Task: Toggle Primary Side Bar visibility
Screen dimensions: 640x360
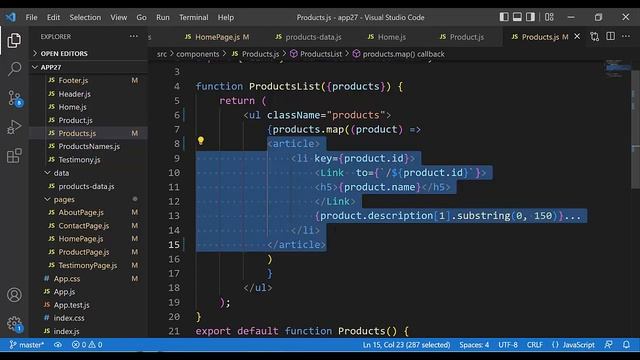Action: pyautogui.click(x=504, y=17)
